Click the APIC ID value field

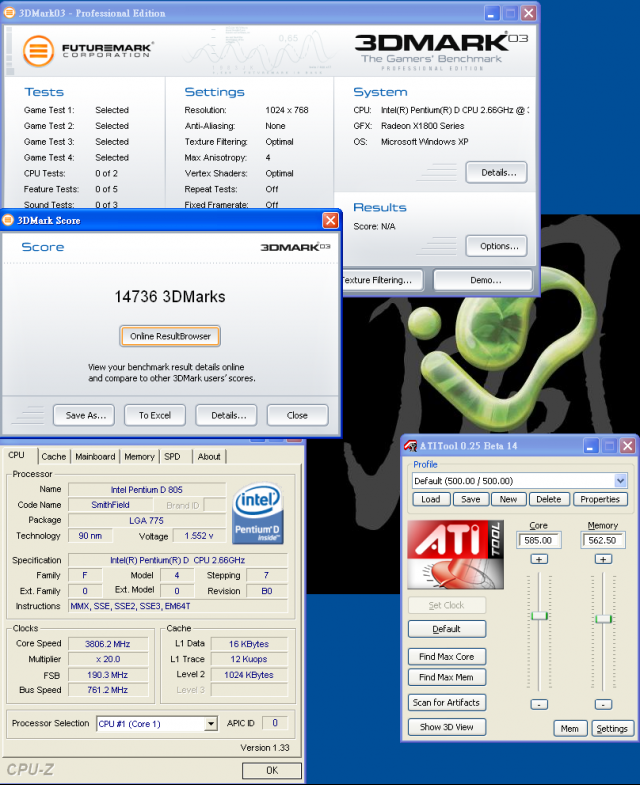click(x=275, y=722)
